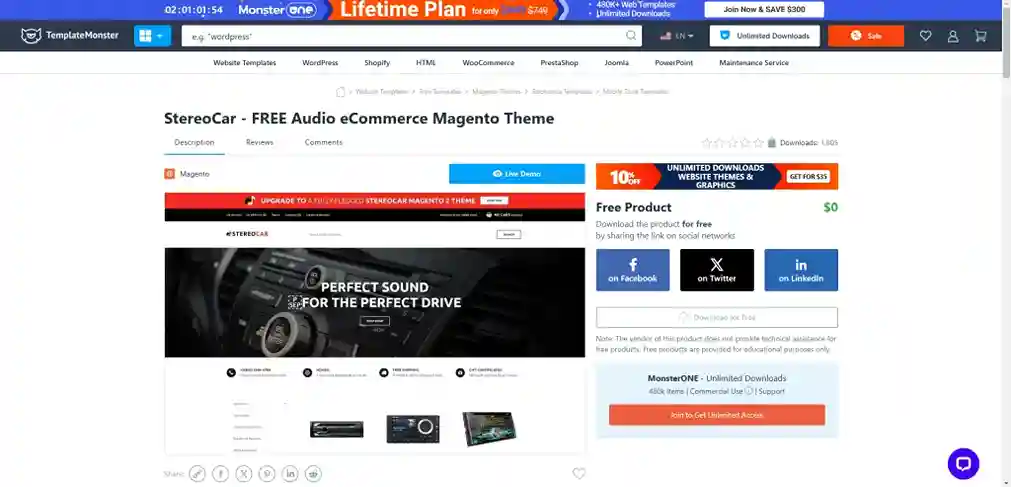Click Website Templates breadcrumb link

tap(382, 92)
